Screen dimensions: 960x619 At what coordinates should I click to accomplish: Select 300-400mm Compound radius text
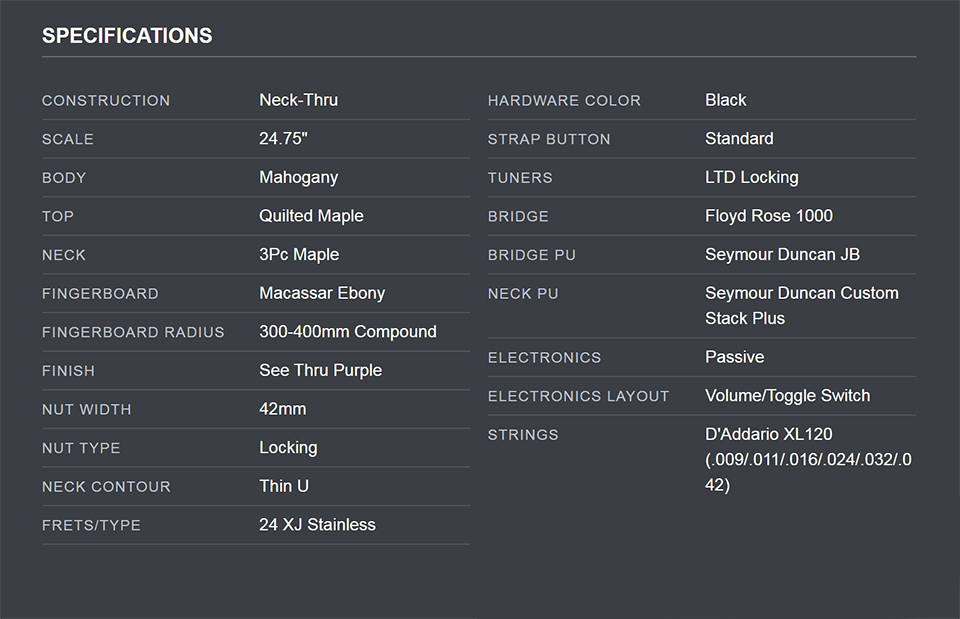[347, 332]
